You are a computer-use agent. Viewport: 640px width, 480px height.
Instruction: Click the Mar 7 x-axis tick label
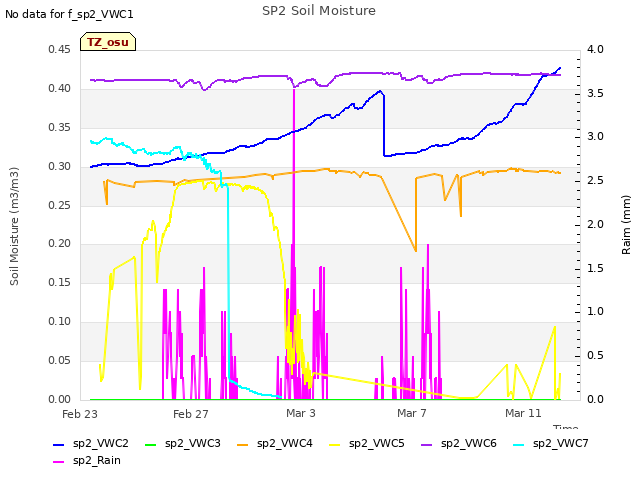[x=412, y=413]
